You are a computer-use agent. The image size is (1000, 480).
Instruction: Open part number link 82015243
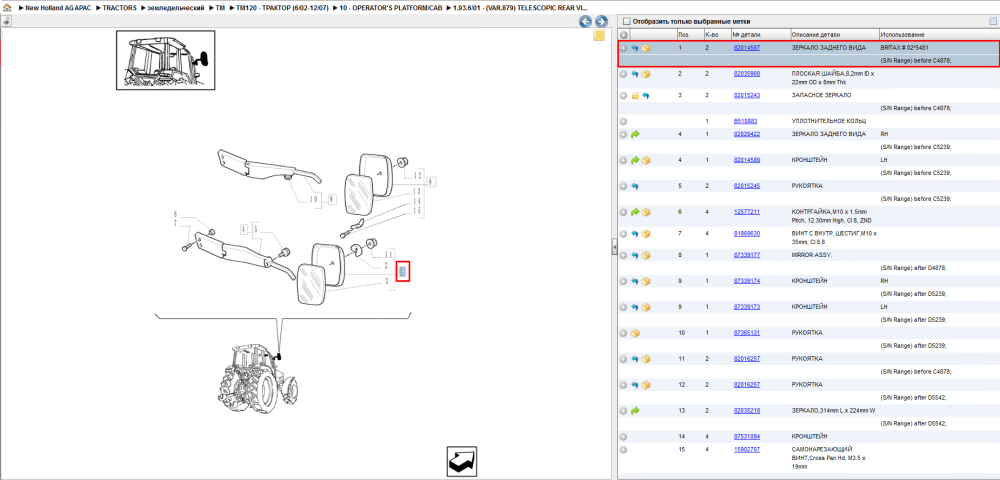746,96
